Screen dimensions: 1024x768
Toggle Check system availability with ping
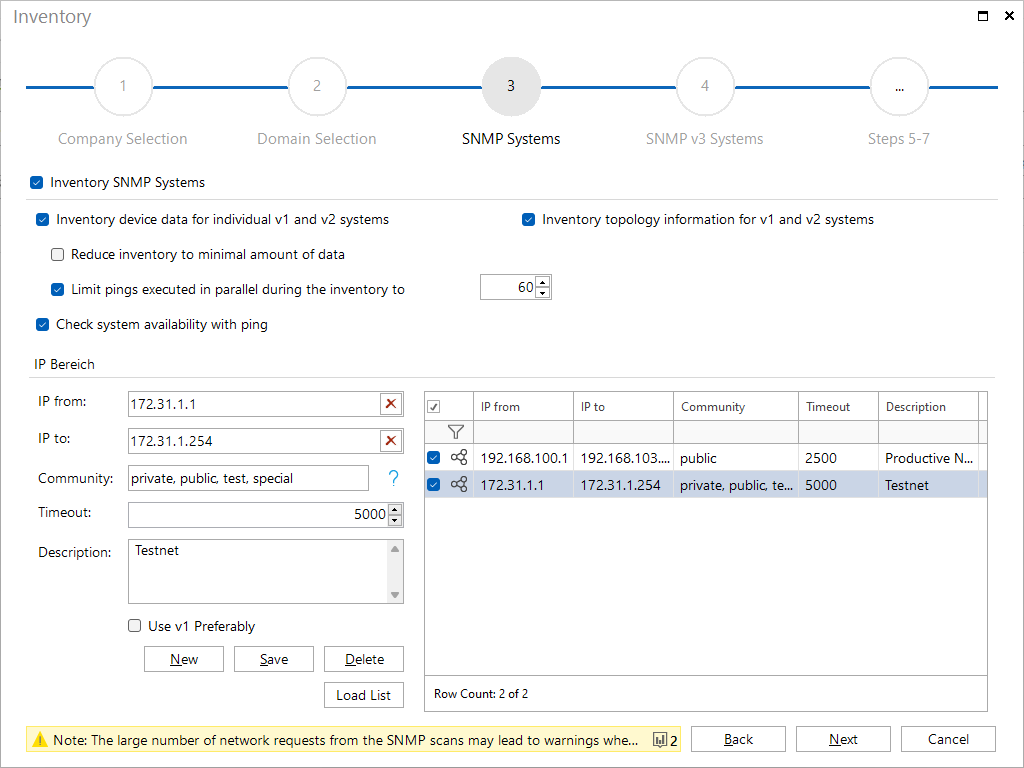(x=42, y=325)
